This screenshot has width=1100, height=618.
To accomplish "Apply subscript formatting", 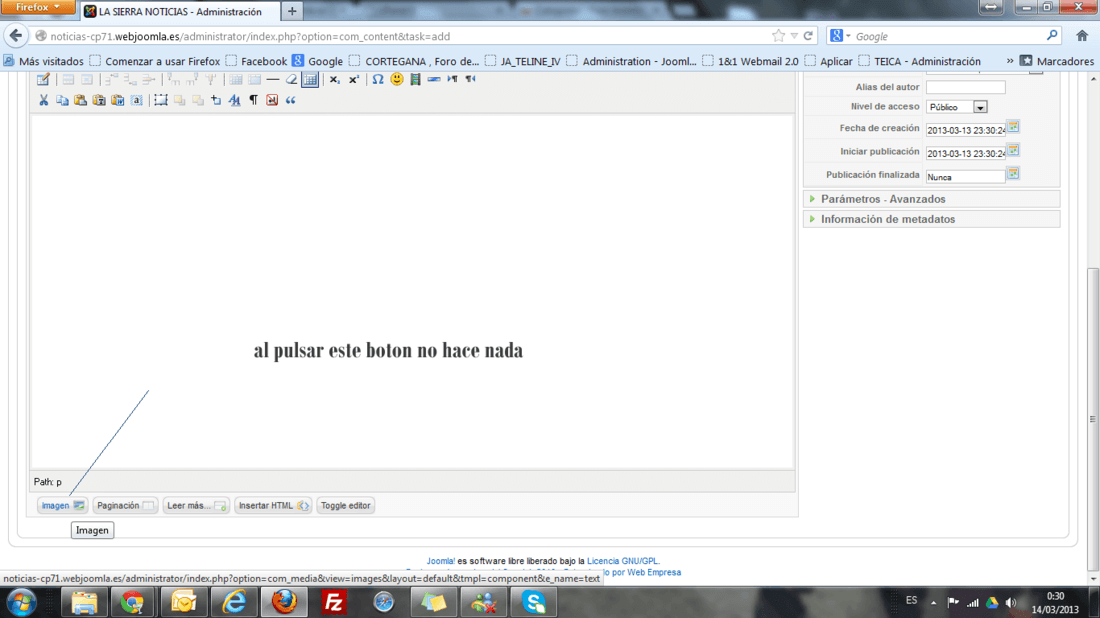I will [335, 79].
